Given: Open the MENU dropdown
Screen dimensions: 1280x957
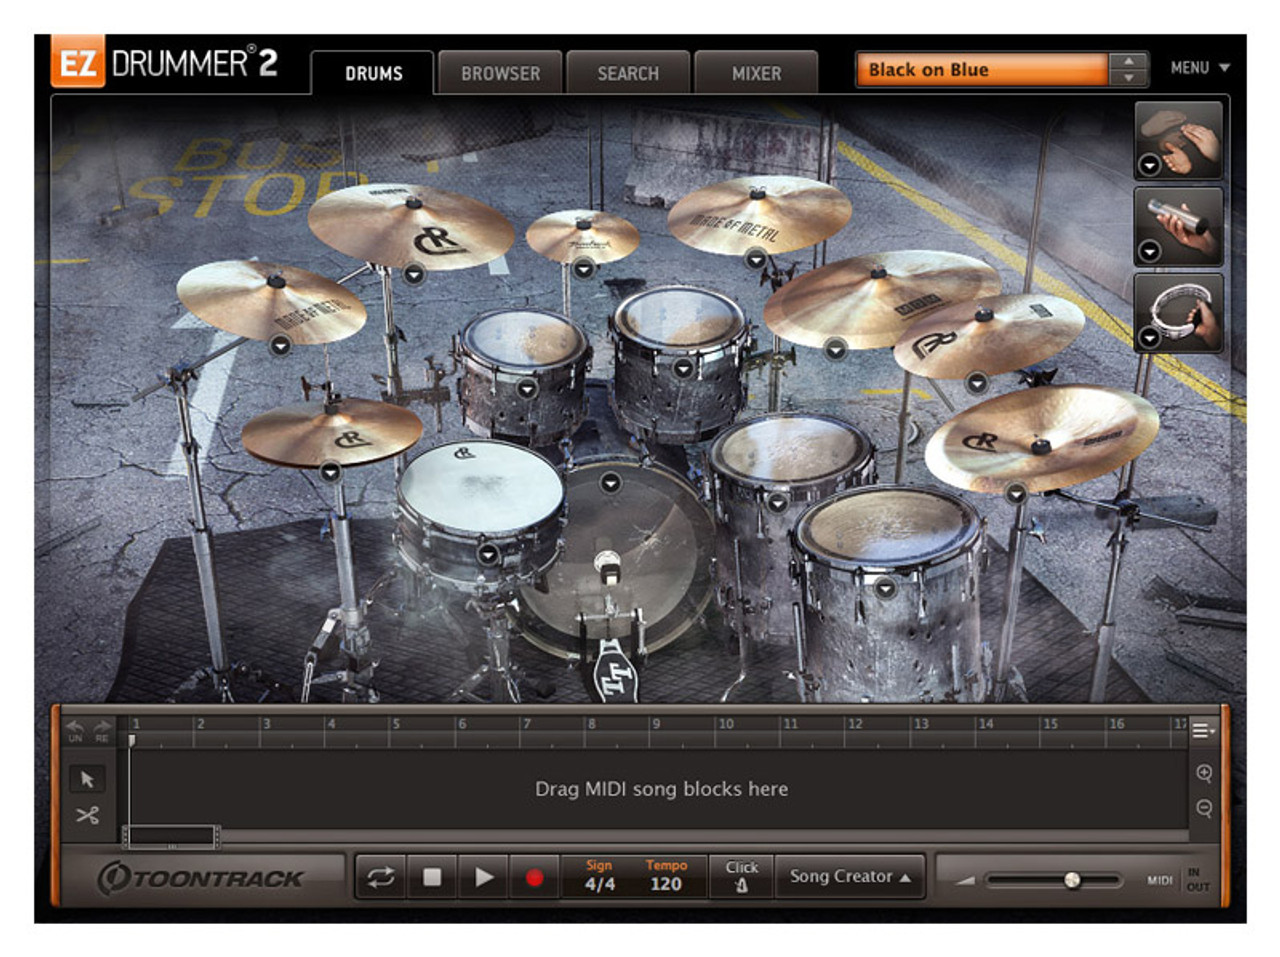Looking at the screenshot, I should [1200, 68].
